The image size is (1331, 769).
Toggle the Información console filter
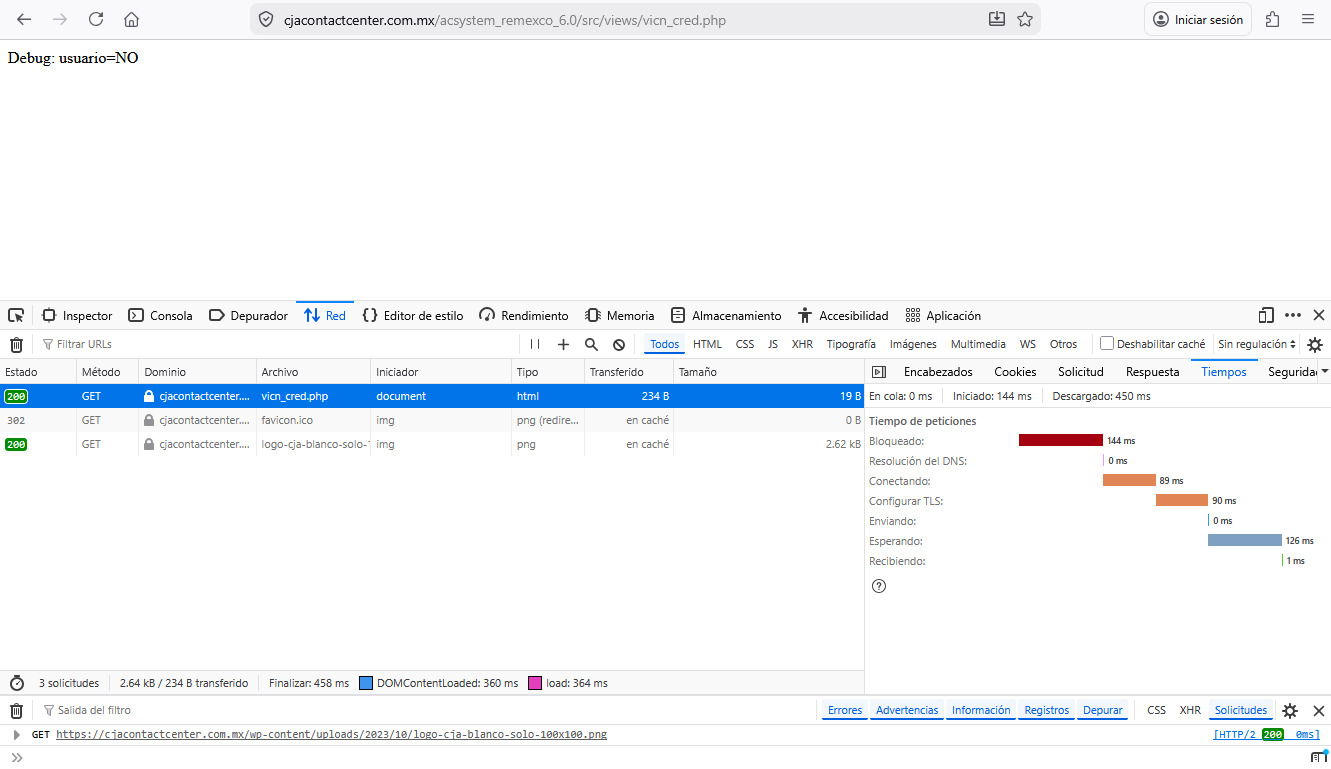pos(981,710)
